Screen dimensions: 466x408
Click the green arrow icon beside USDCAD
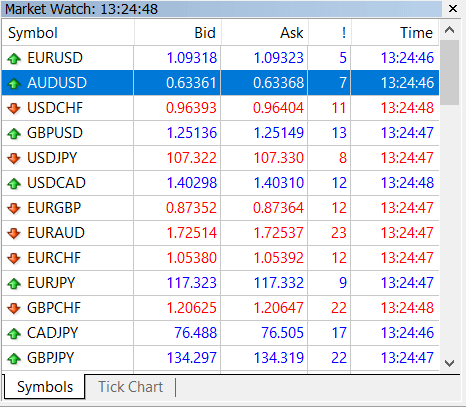coord(14,184)
